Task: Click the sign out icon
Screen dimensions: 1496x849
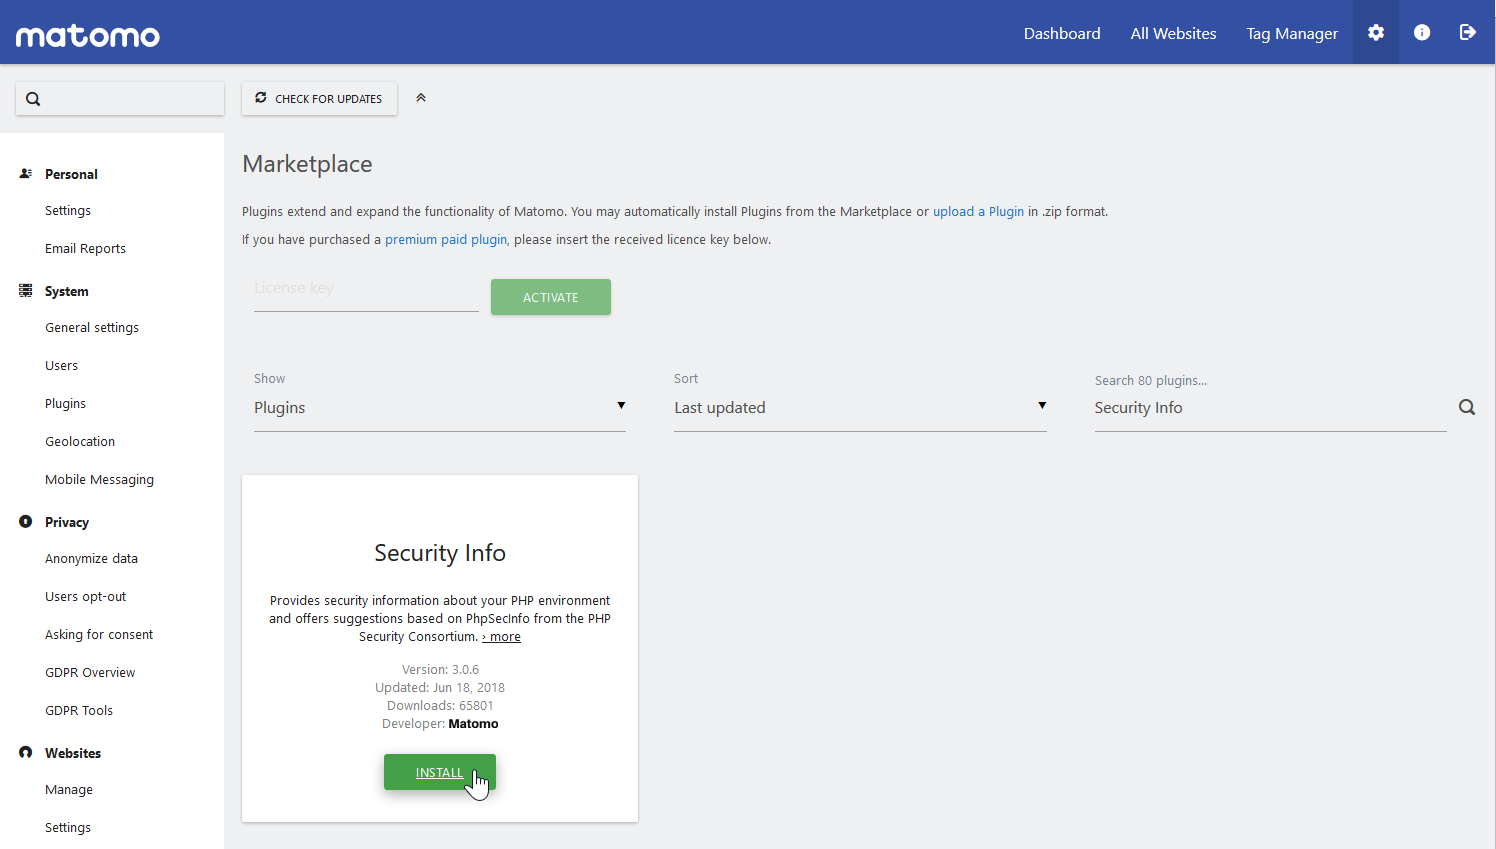Action: coord(1467,33)
